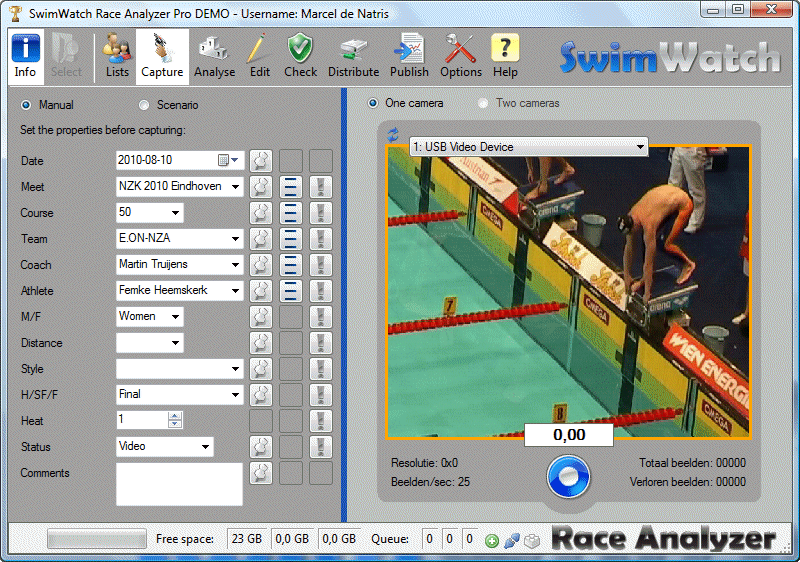
Task: Select the Two cameras option
Action: coord(483,103)
